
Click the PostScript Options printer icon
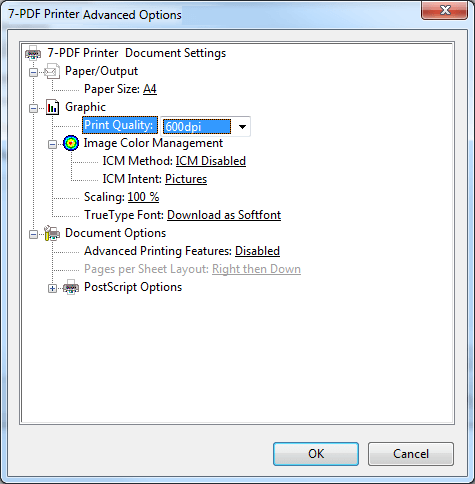[x=71, y=287]
